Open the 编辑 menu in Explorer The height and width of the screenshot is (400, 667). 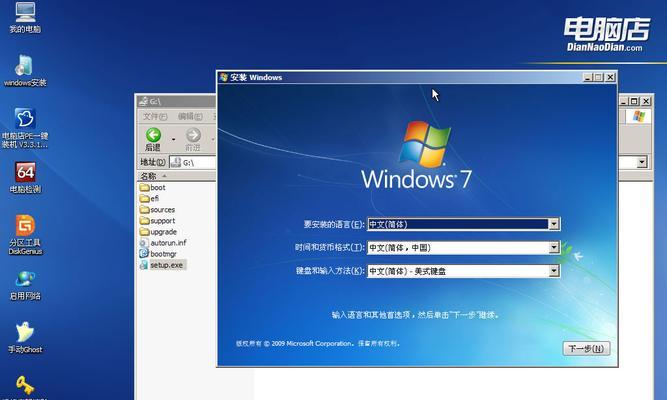coord(190,116)
